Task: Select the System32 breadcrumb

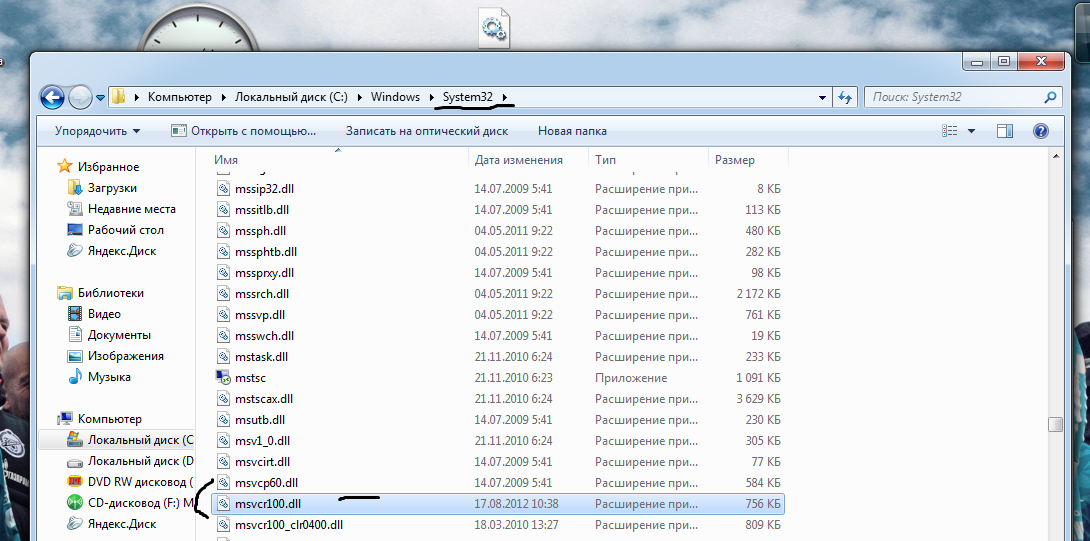Action: coord(468,97)
